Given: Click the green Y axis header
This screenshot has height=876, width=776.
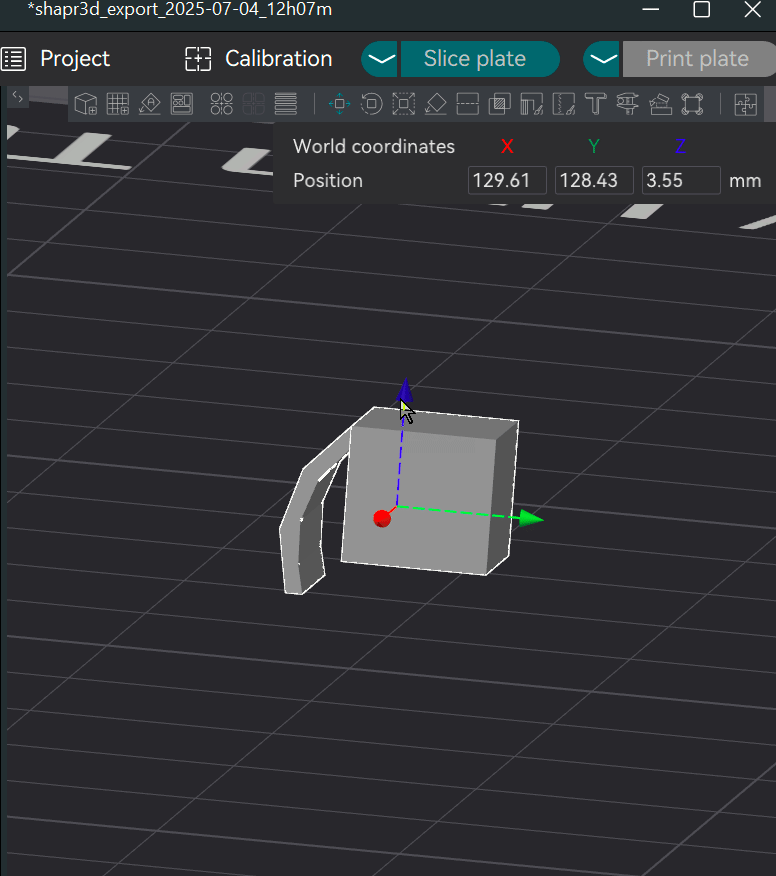Looking at the screenshot, I should tap(594, 146).
